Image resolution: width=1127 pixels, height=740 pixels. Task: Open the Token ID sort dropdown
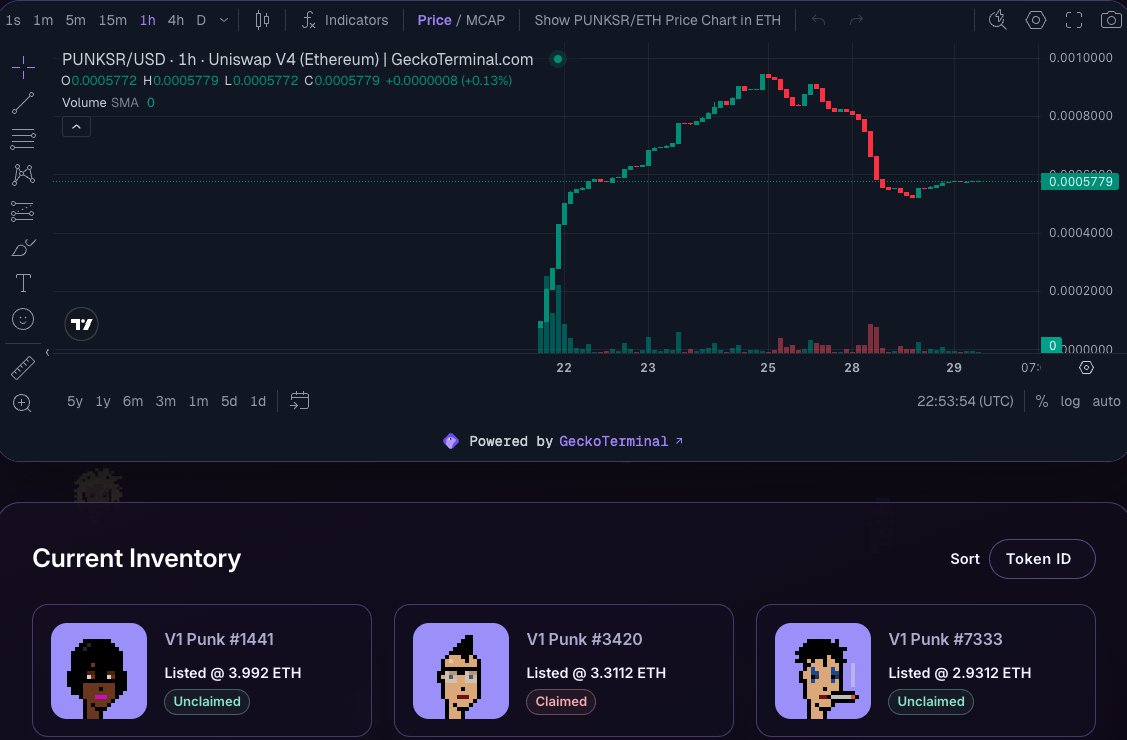pos(1042,558)
